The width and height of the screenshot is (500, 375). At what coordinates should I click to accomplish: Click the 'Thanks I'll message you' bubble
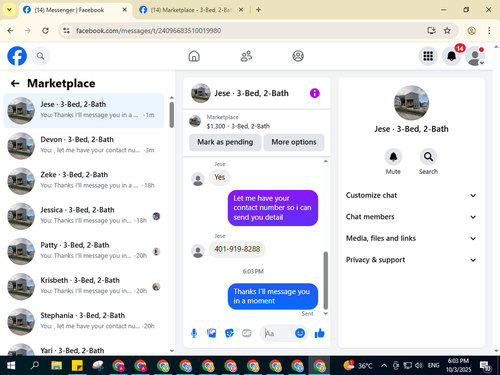click(x=273, y=296)
